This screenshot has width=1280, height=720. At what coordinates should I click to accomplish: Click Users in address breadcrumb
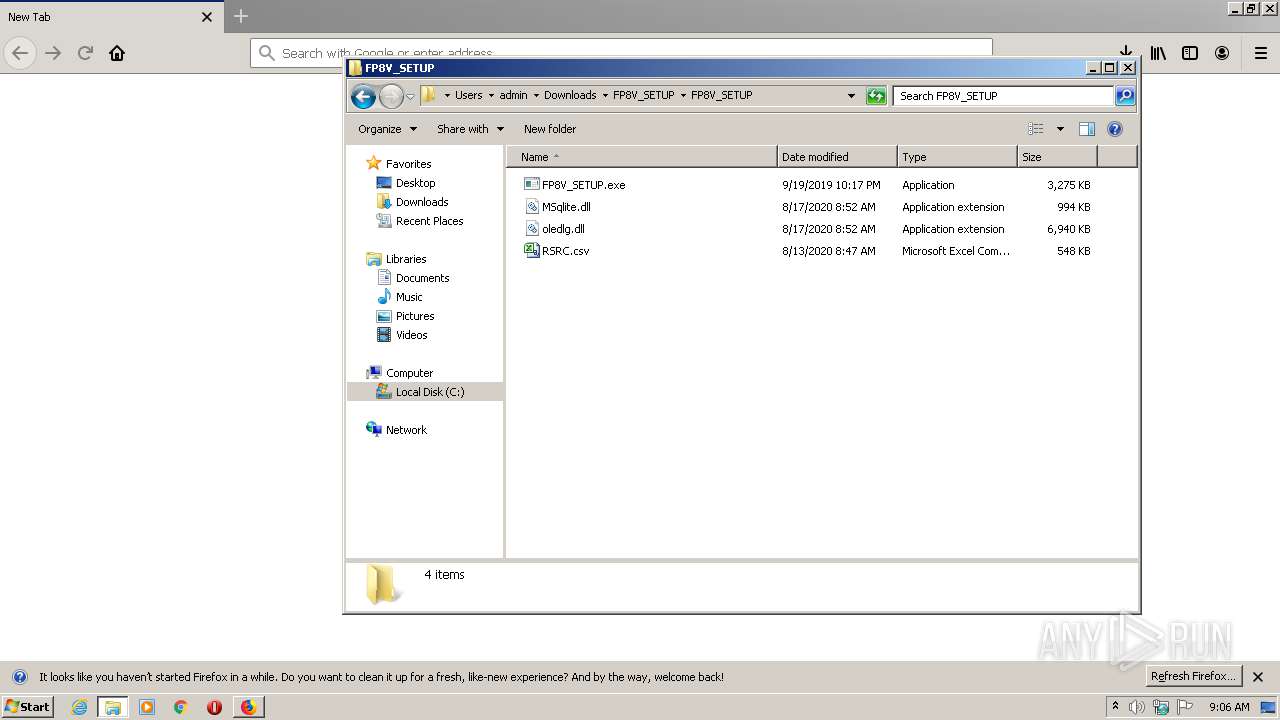(x=468, y=95)
